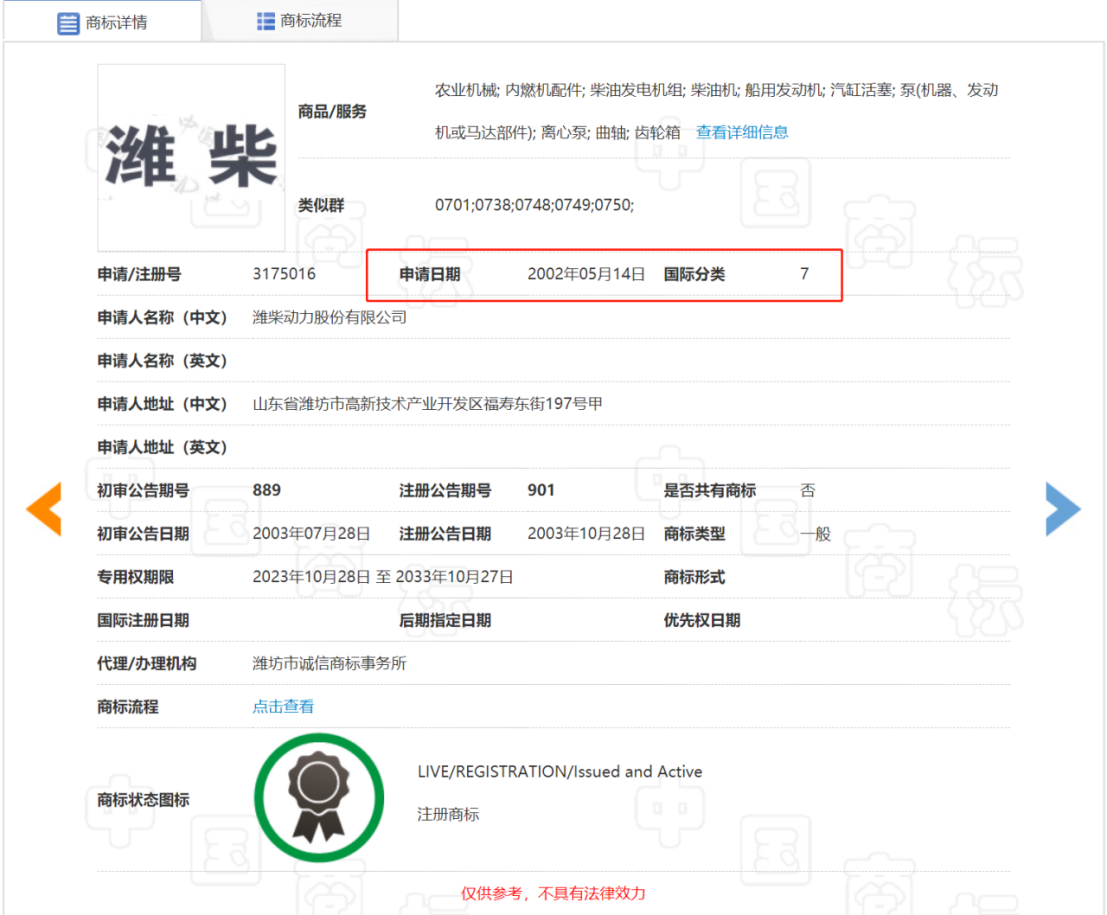
Task: Select the LIVE/REGISTRATION/Issued and Active status text
Action: click(560, 772)
